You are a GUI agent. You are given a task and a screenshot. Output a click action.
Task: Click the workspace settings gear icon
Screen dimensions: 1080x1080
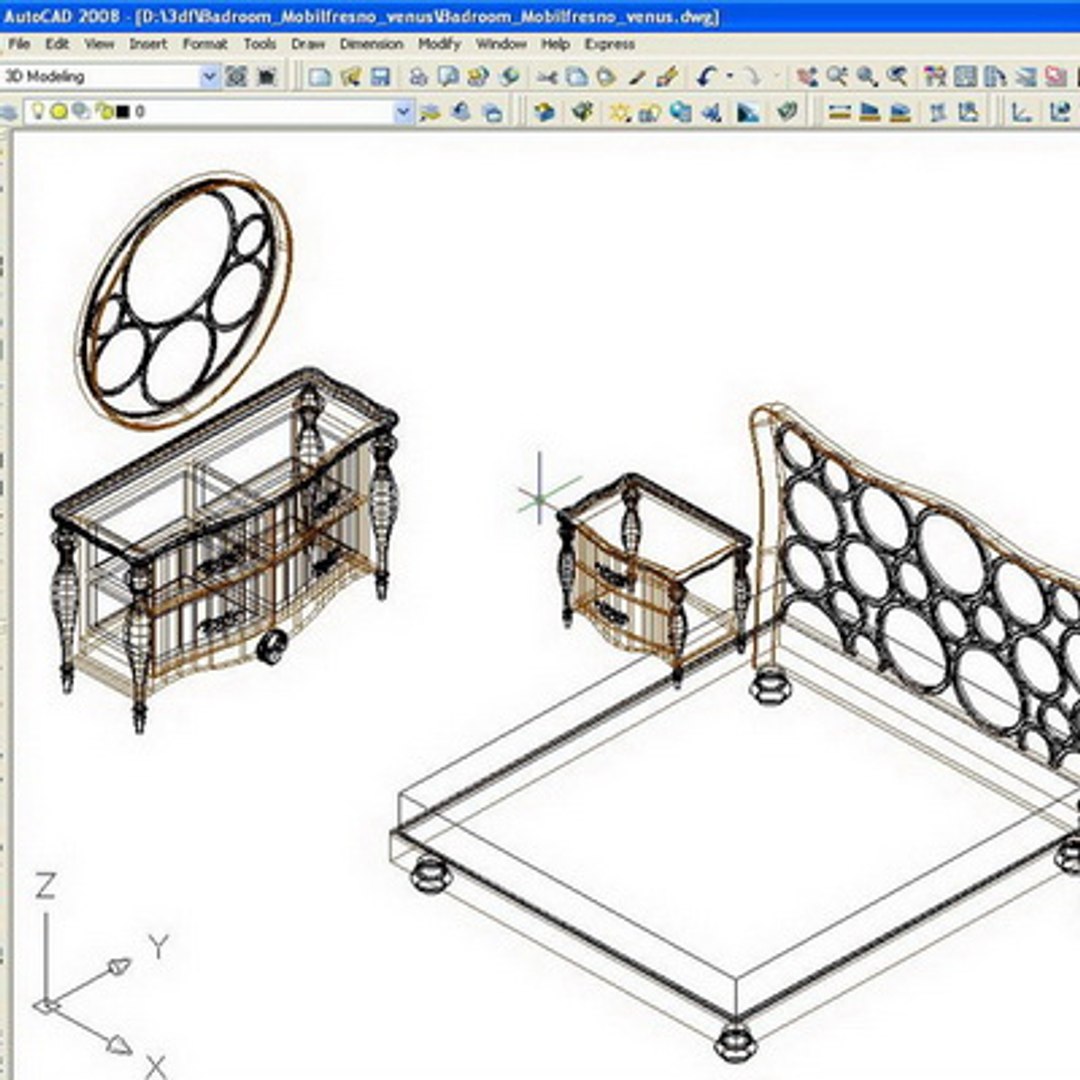click(x=236, y=76)
